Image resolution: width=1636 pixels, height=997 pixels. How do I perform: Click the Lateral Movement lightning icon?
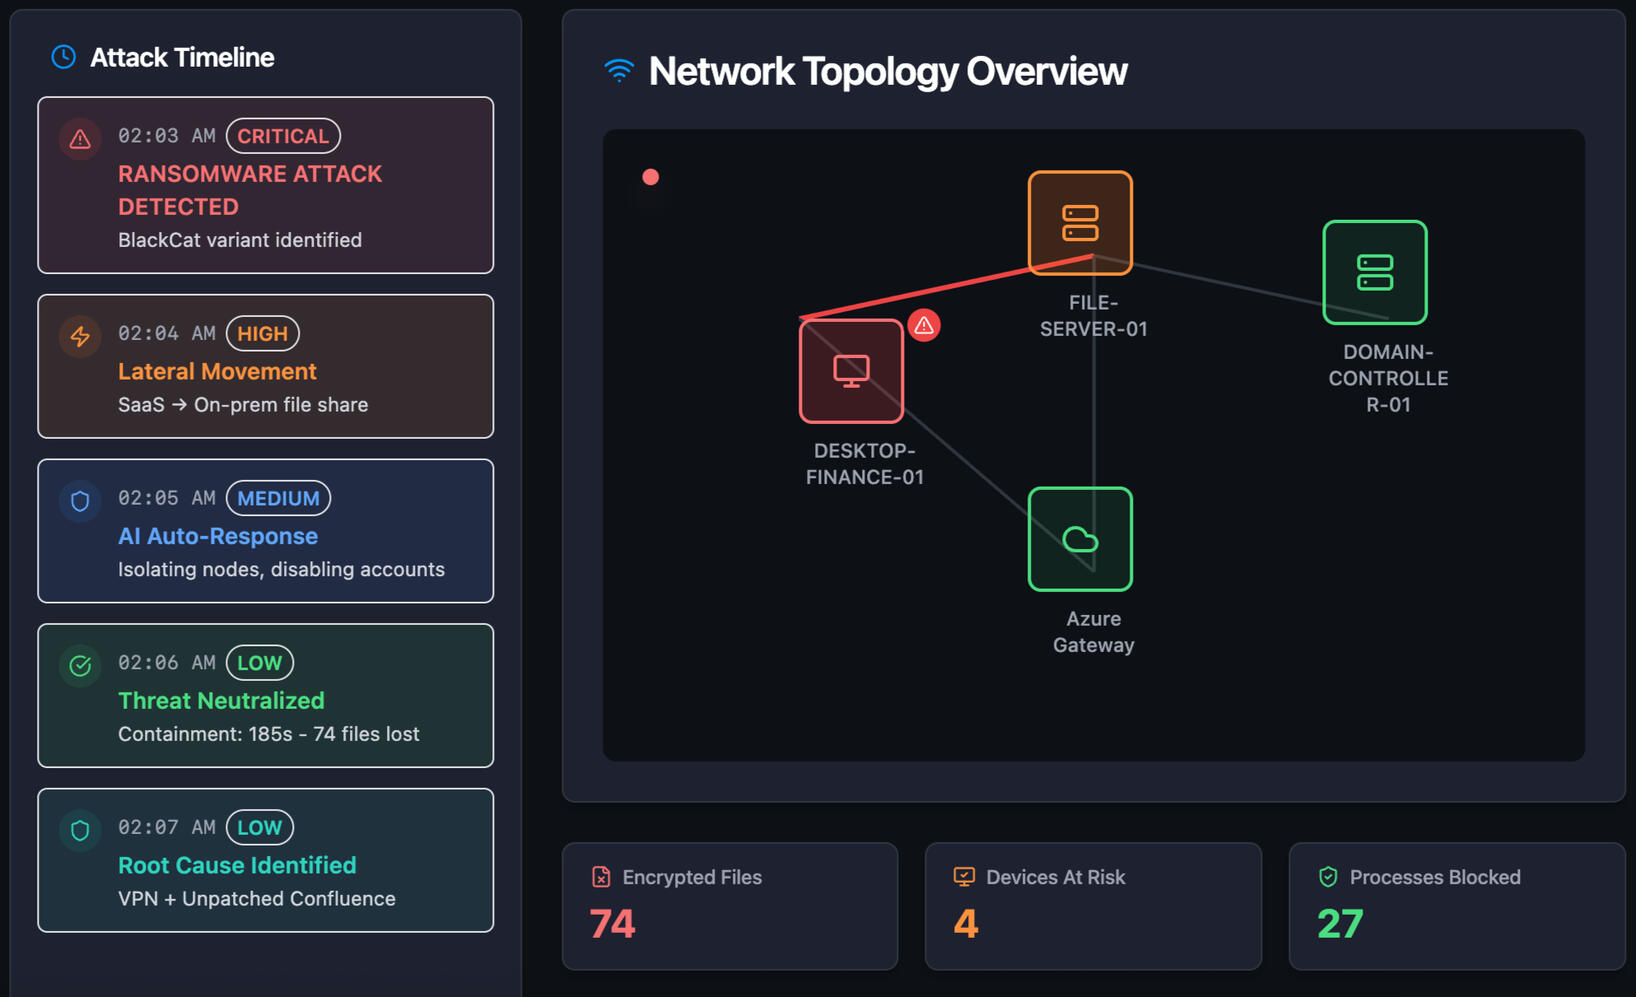pos(80,336)
